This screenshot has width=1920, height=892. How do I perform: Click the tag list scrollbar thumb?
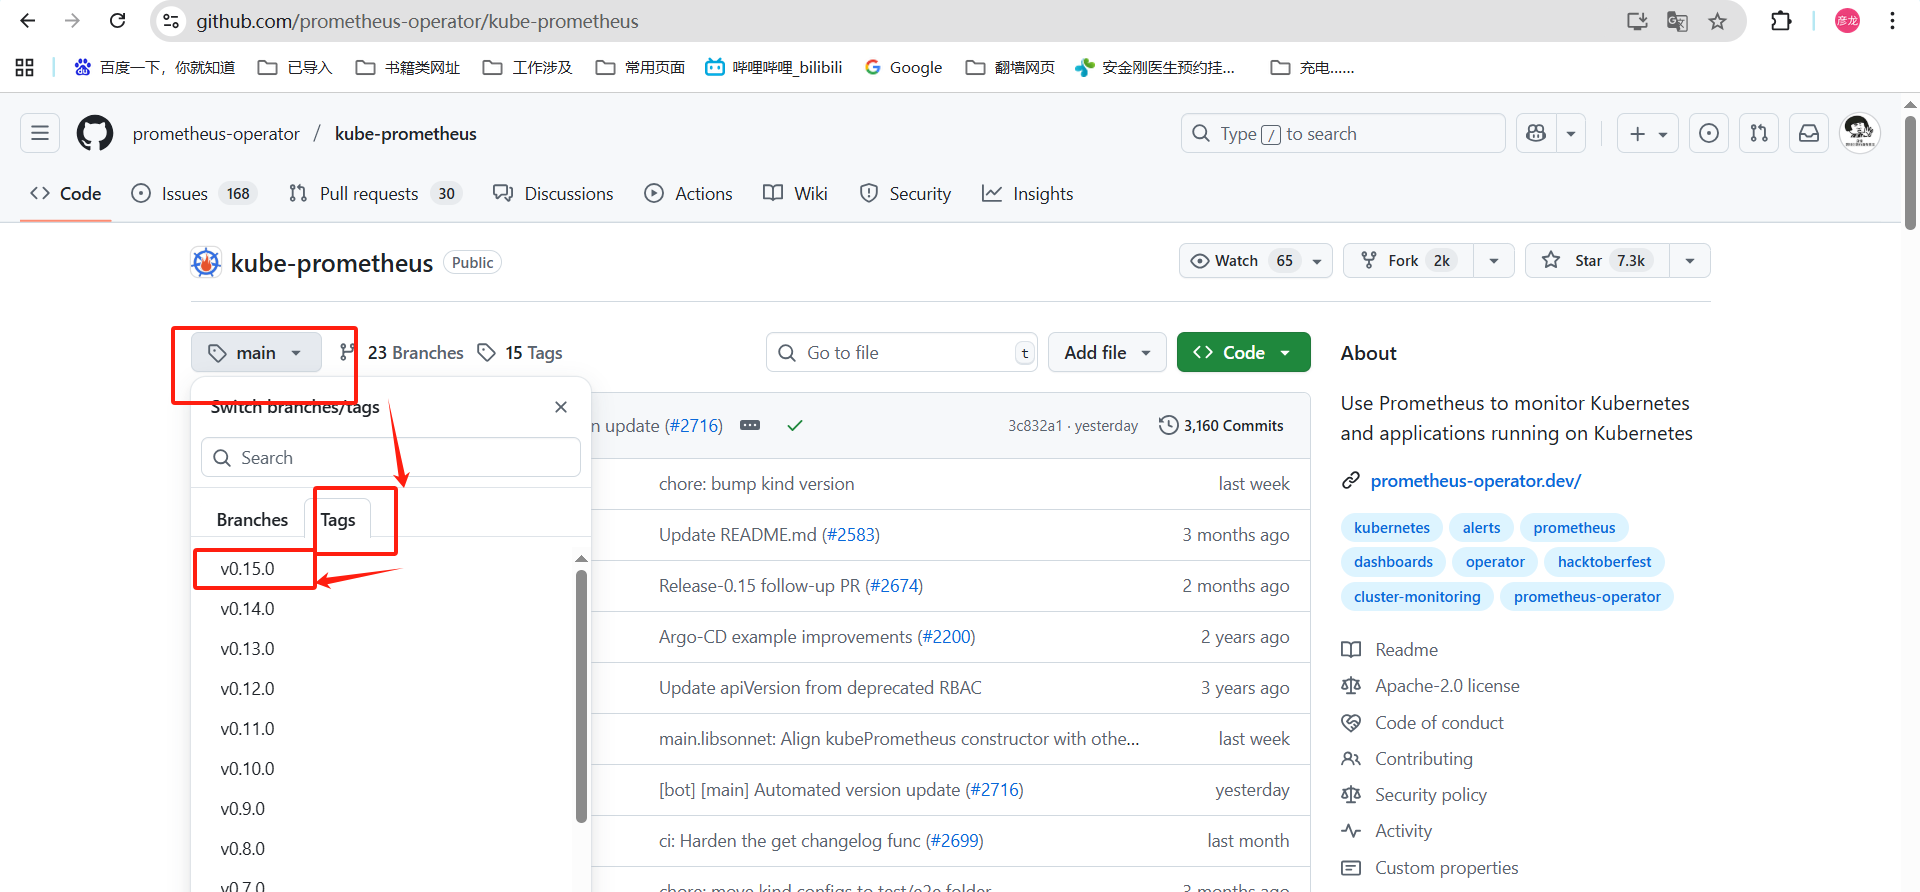coord(581,695)
